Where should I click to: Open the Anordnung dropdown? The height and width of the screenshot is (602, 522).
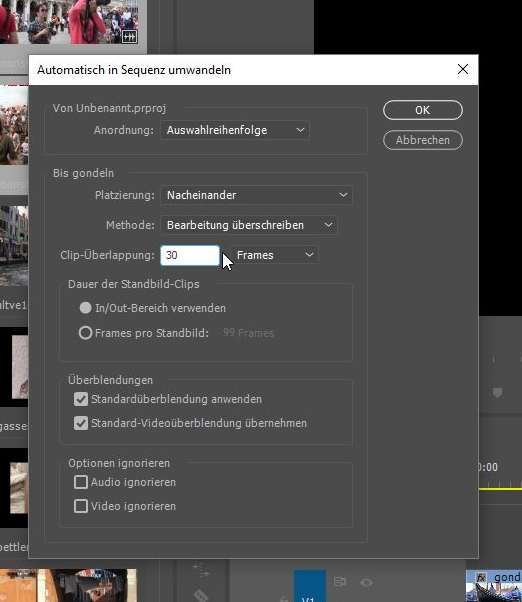235,131
